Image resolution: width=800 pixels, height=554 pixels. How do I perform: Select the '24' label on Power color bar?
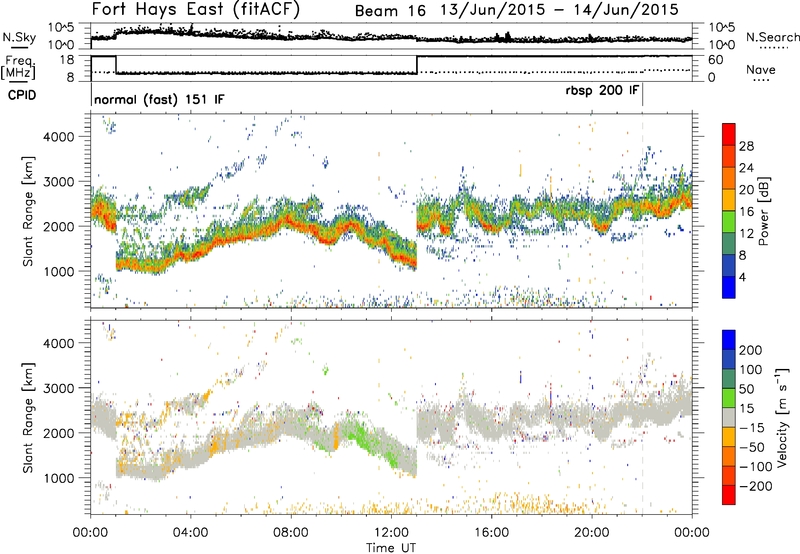pyautogui.click(x=746, y=168)
